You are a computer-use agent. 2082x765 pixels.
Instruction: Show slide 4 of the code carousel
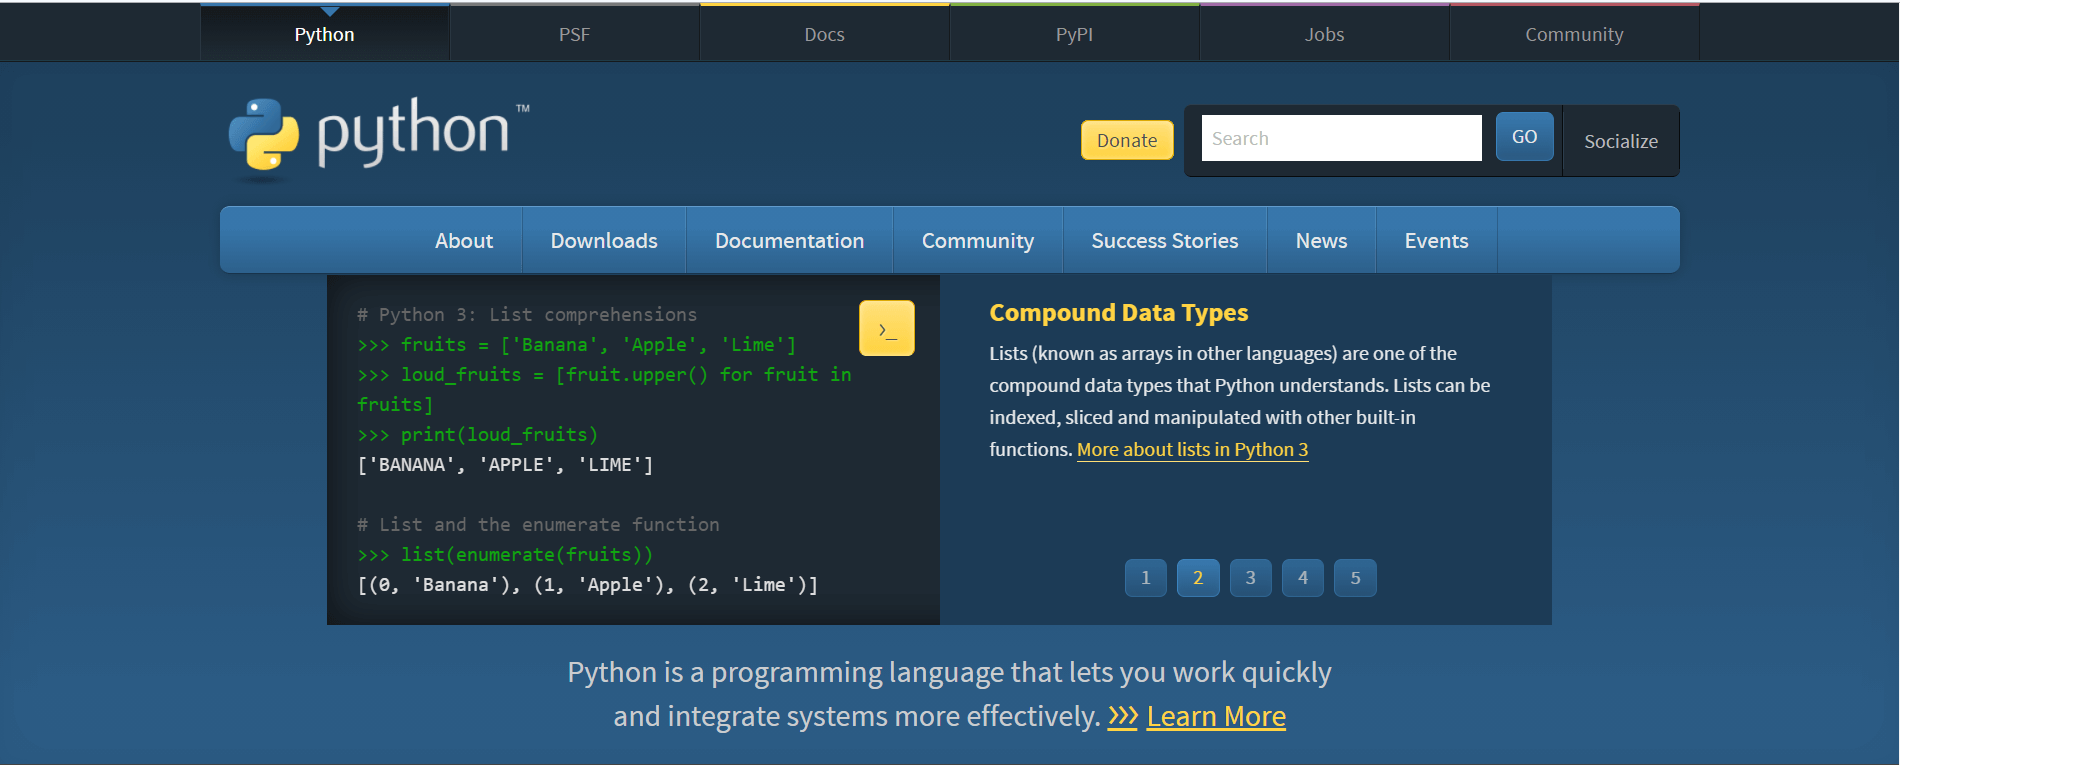tap(1303, 578)
